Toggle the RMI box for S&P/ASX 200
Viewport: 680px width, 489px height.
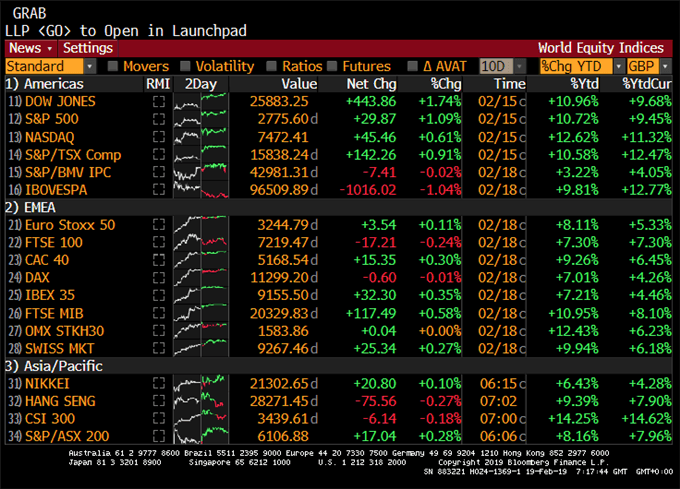(x=159, y=436)
